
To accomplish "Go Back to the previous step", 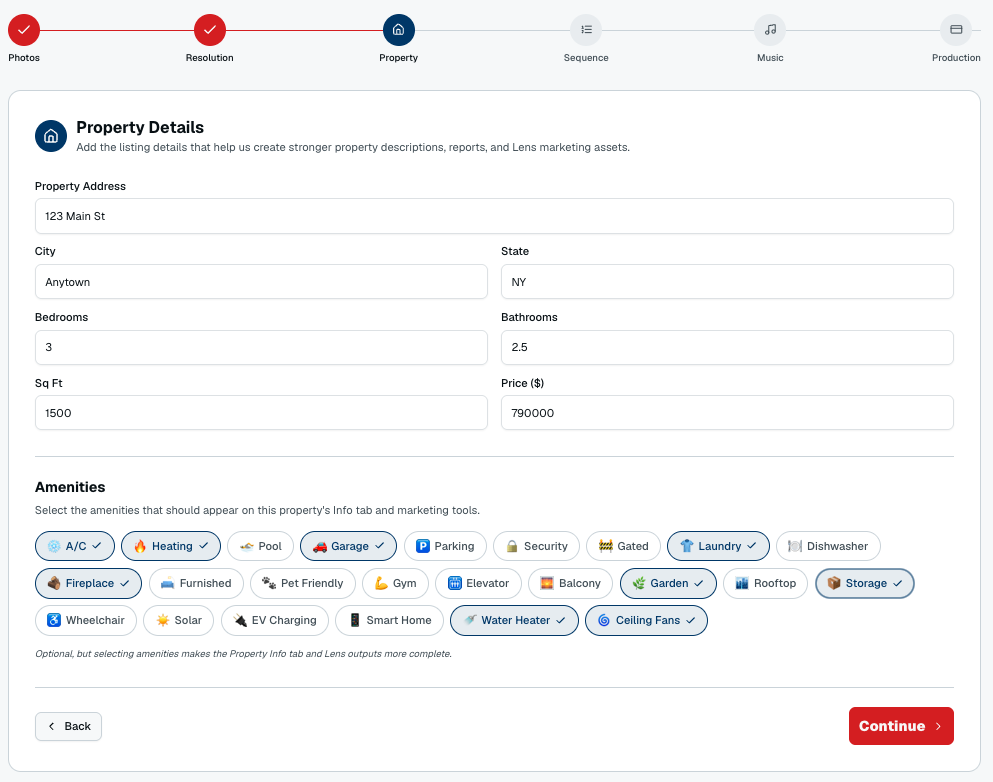I will pyautogui.click(x=68, y=726).
